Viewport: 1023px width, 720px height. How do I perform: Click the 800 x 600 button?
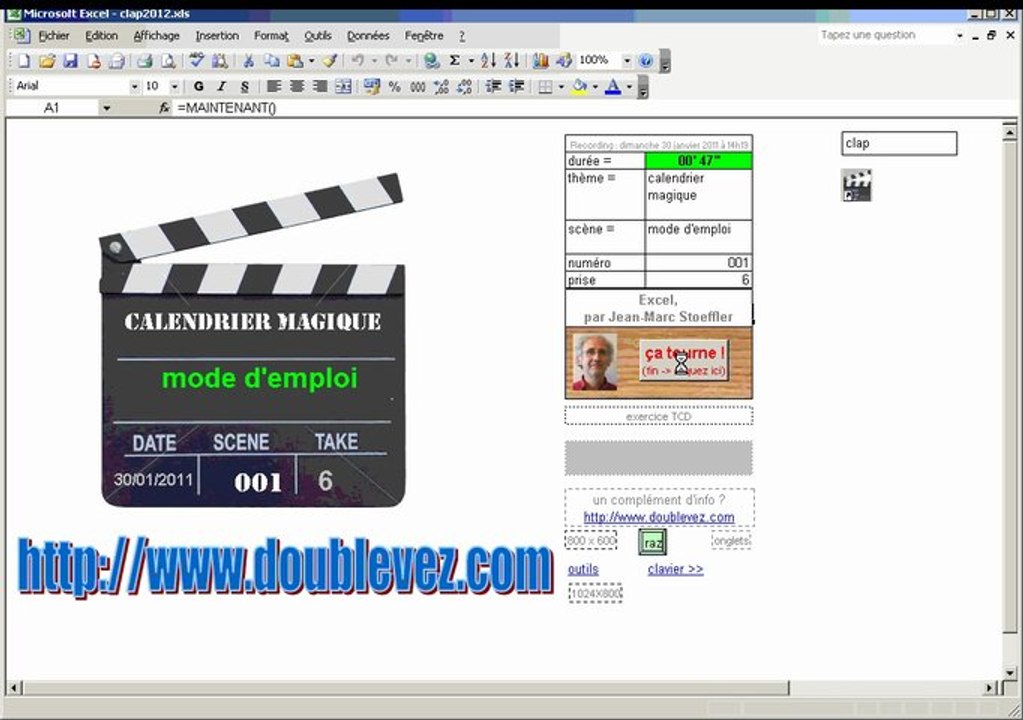(590, 541)
